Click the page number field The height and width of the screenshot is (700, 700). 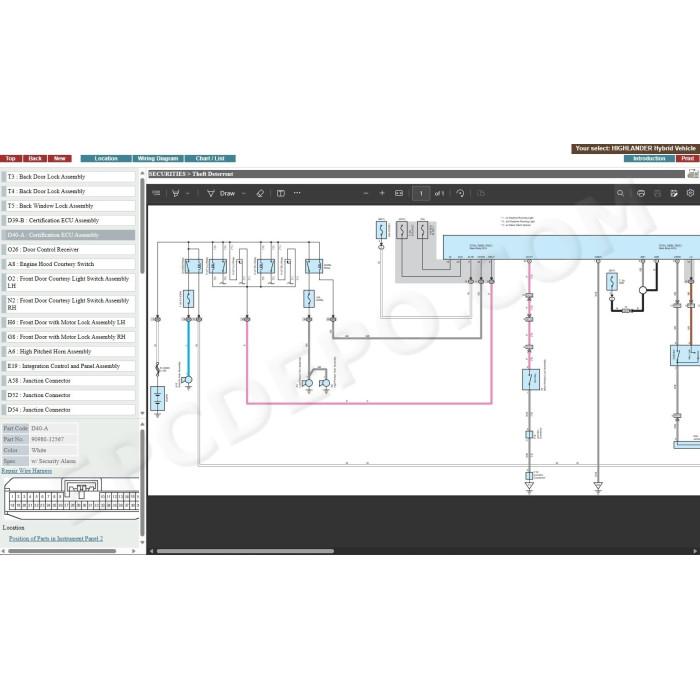(421, 194)
